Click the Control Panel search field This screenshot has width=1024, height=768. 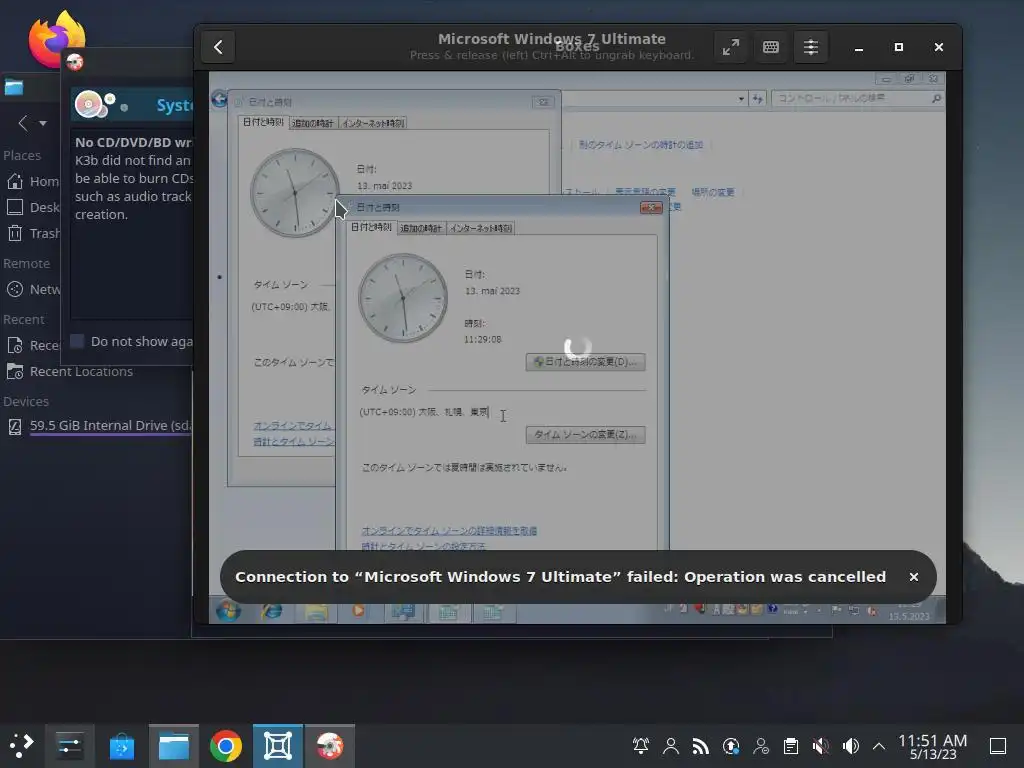point(857,98)
